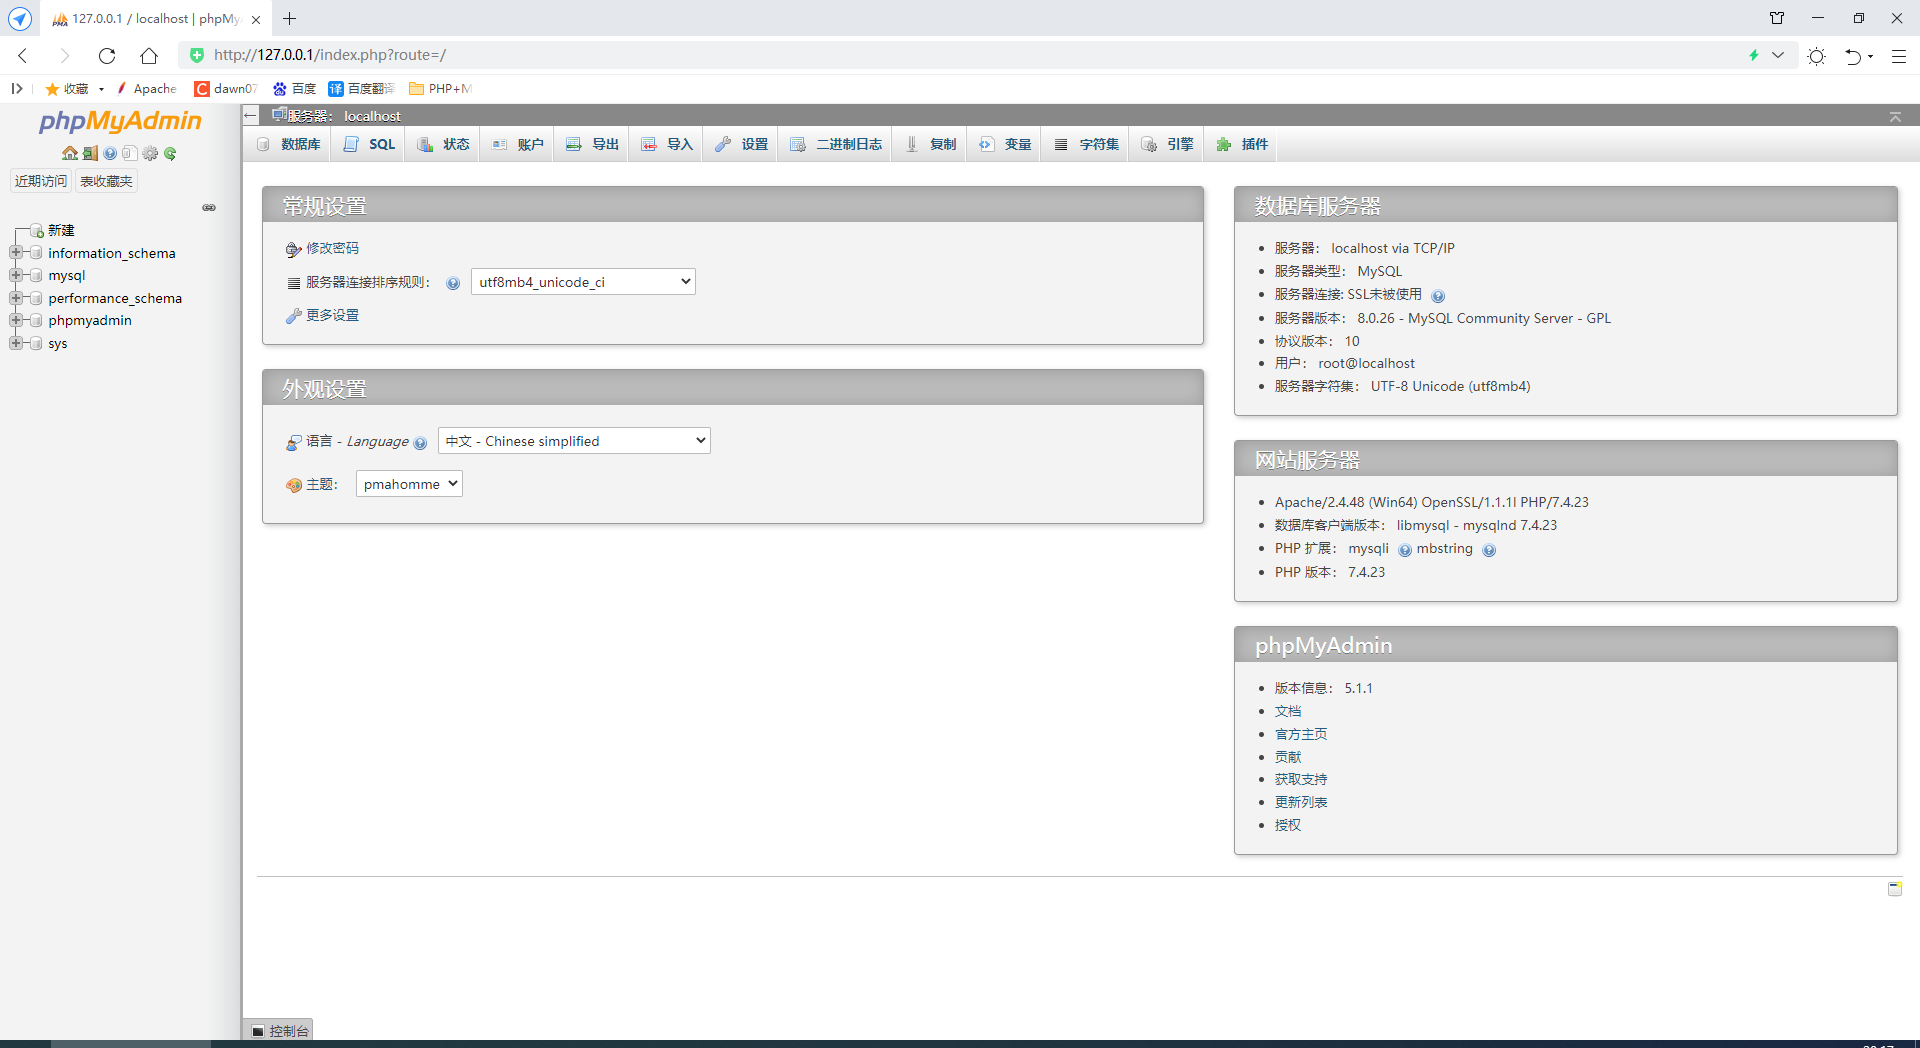
Task: Open new browser tab with plus button
Action: 290,18
